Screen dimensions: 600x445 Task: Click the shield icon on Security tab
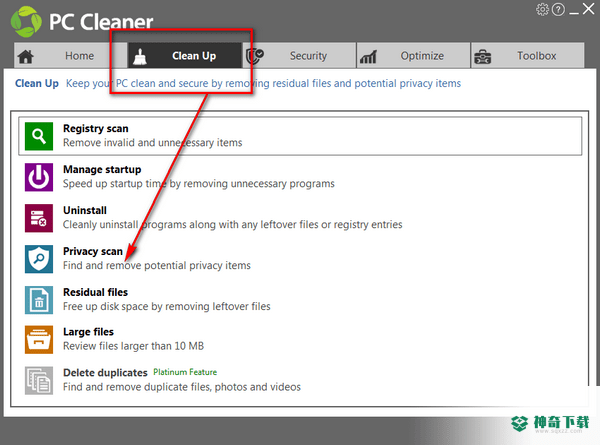(254, 56)
